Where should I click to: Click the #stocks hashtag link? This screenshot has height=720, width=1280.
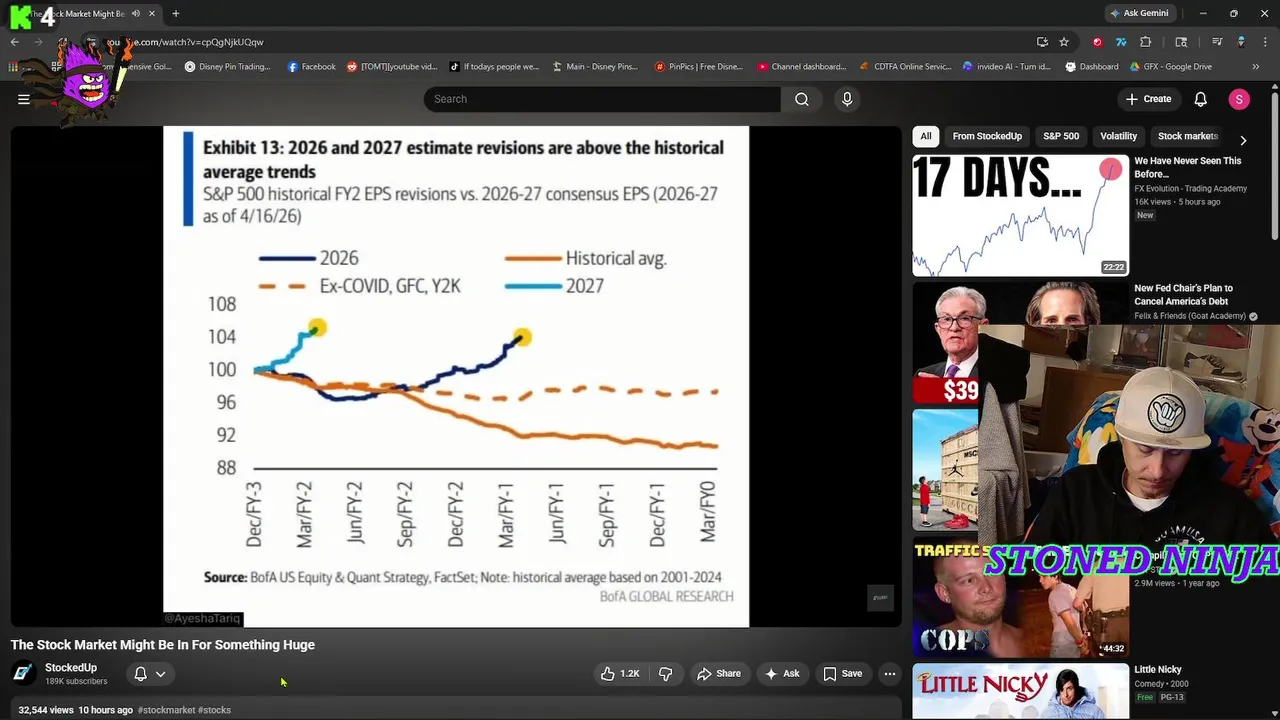point(214,710)
